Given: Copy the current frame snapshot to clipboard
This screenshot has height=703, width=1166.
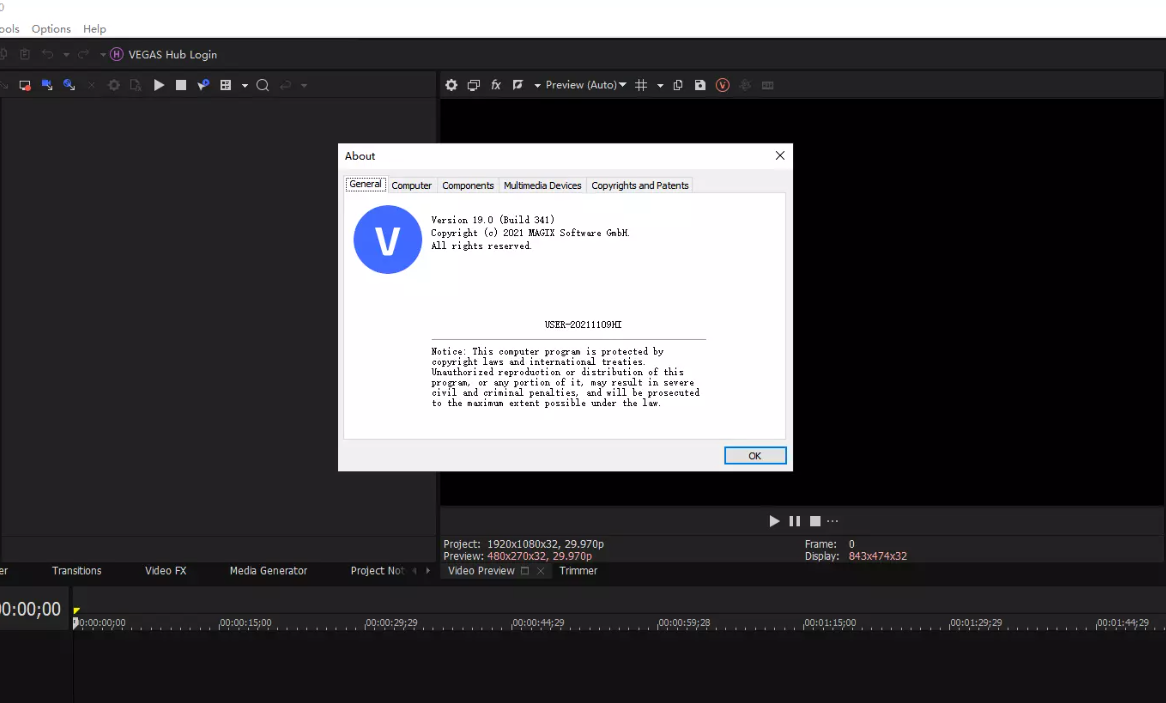Looking at the screenshot, I should (x=678, y=85).
